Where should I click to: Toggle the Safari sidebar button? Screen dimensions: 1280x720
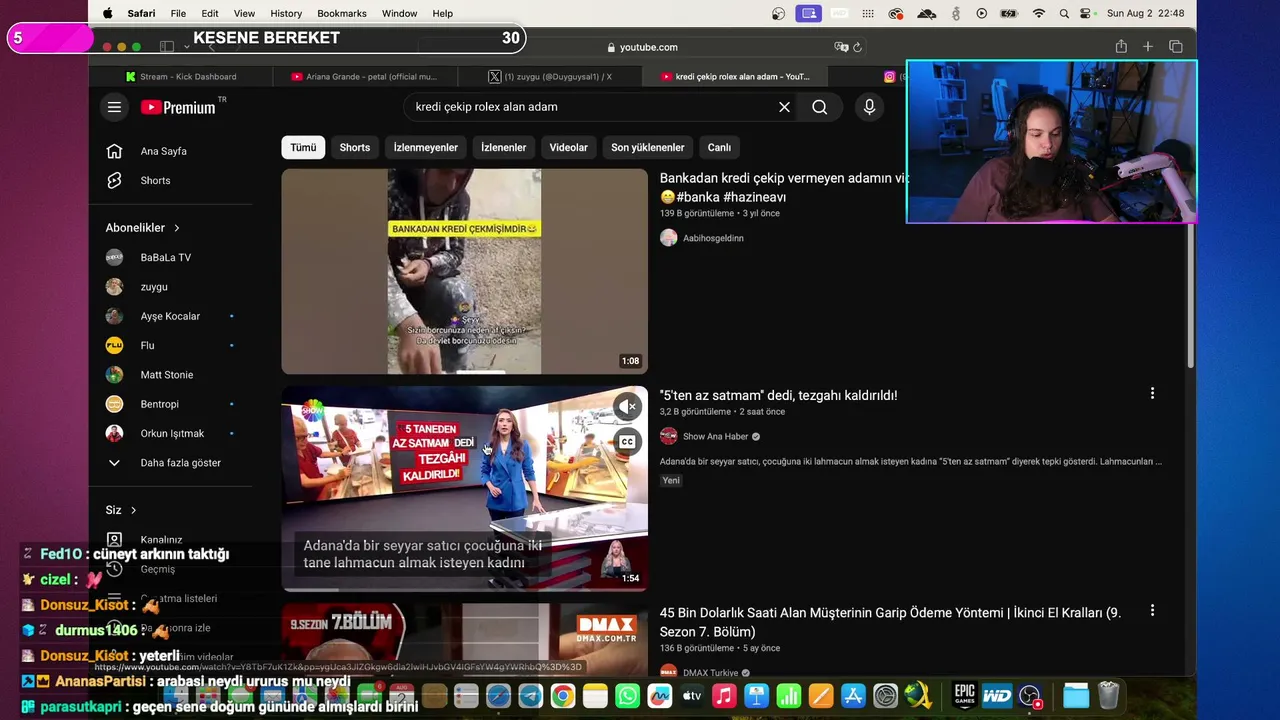(x=167, y=47)
